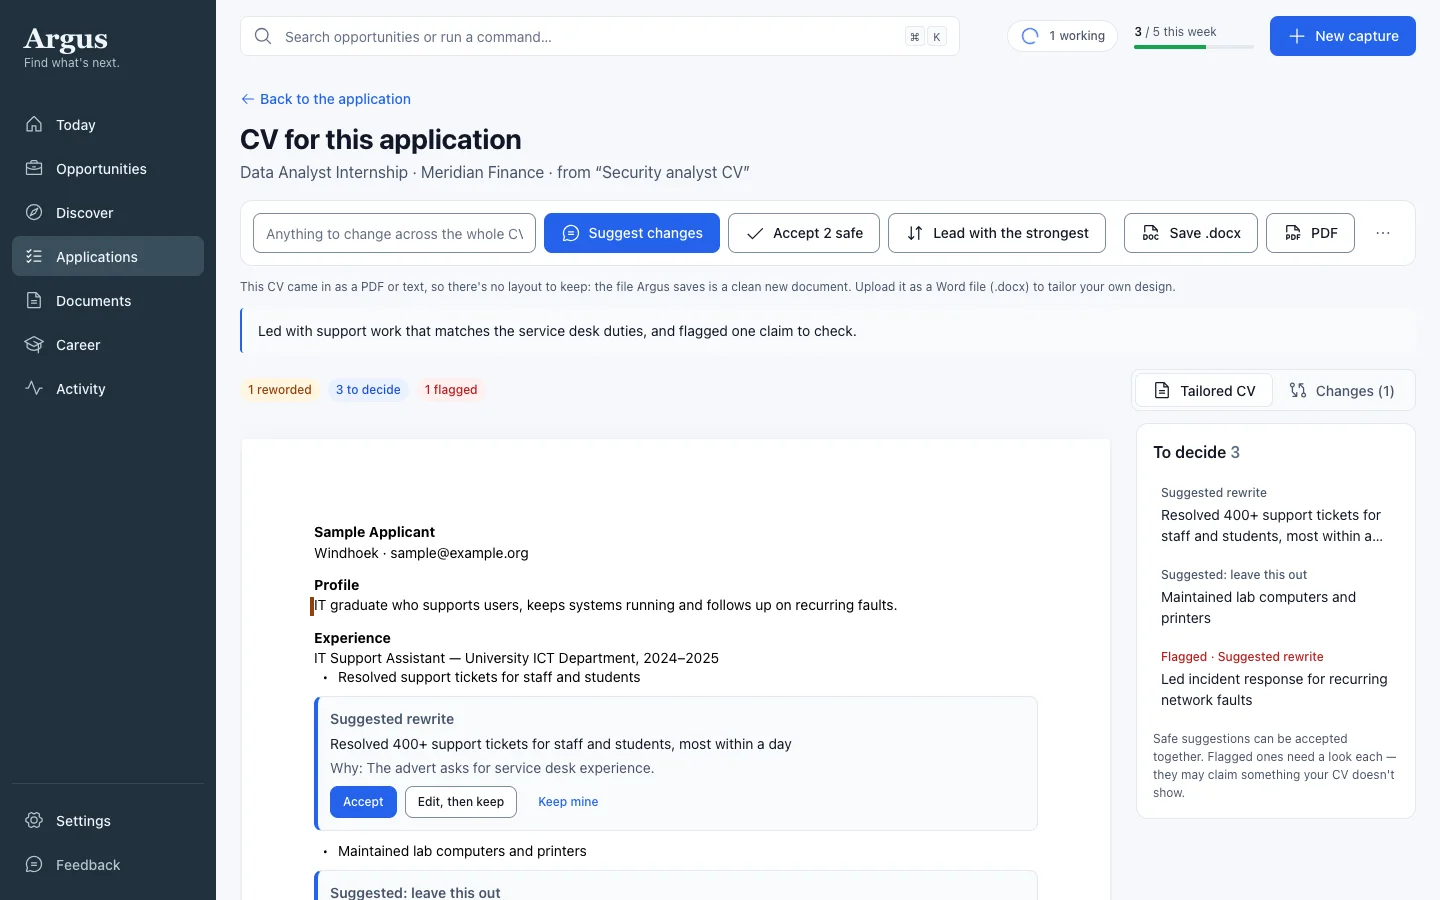Open the flagged Led incident response suggestion

coord(1276,679)
